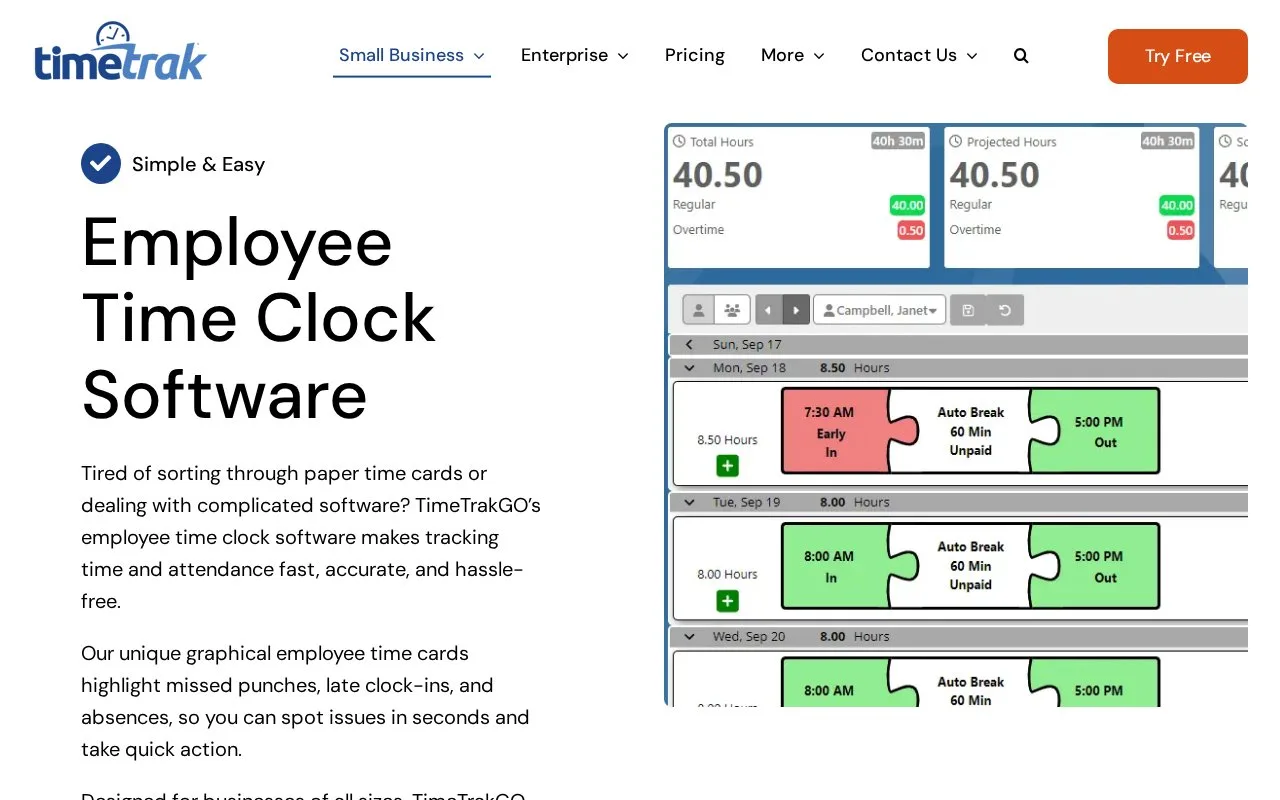Click Tuesday's Auto Break 60 Min piece
This screenshot has height=800, width=1280.
coord(970,566)
